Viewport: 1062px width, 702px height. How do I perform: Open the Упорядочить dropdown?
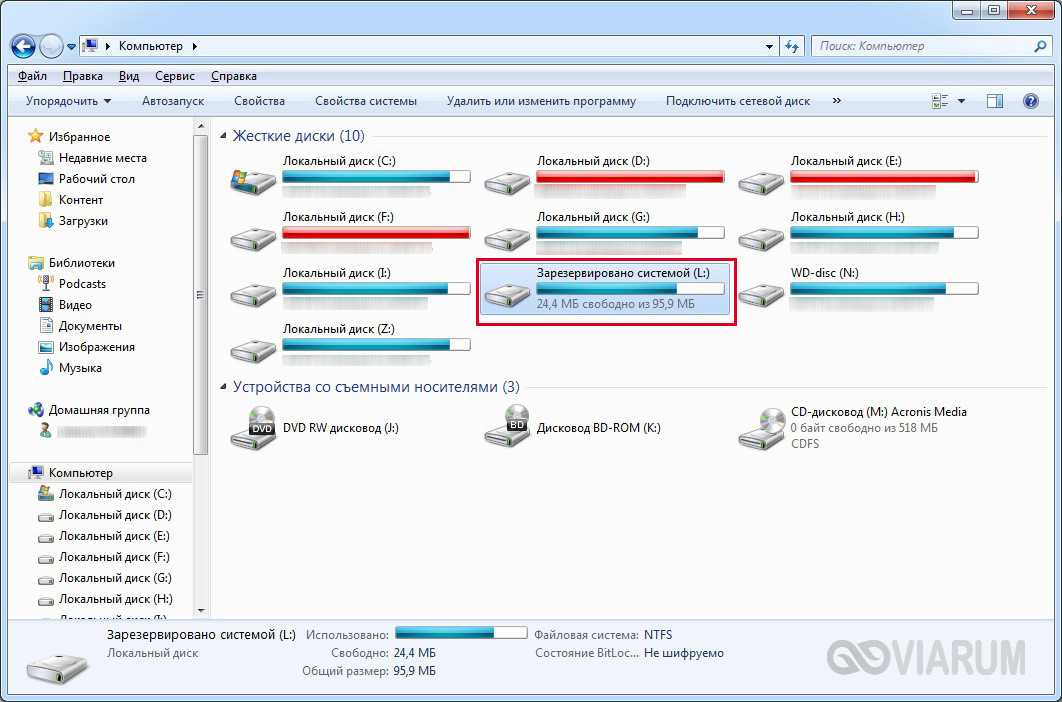[x=68, y=101]
